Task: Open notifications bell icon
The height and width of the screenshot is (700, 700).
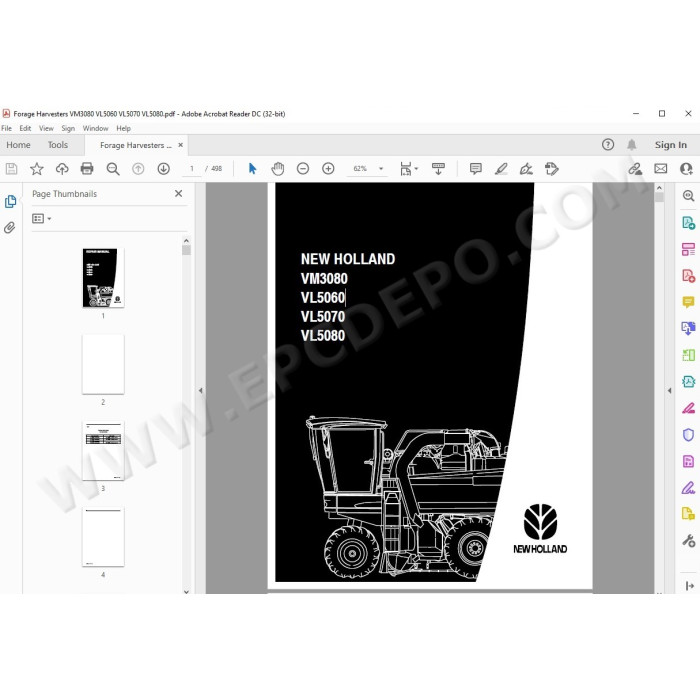Action: 632,145
